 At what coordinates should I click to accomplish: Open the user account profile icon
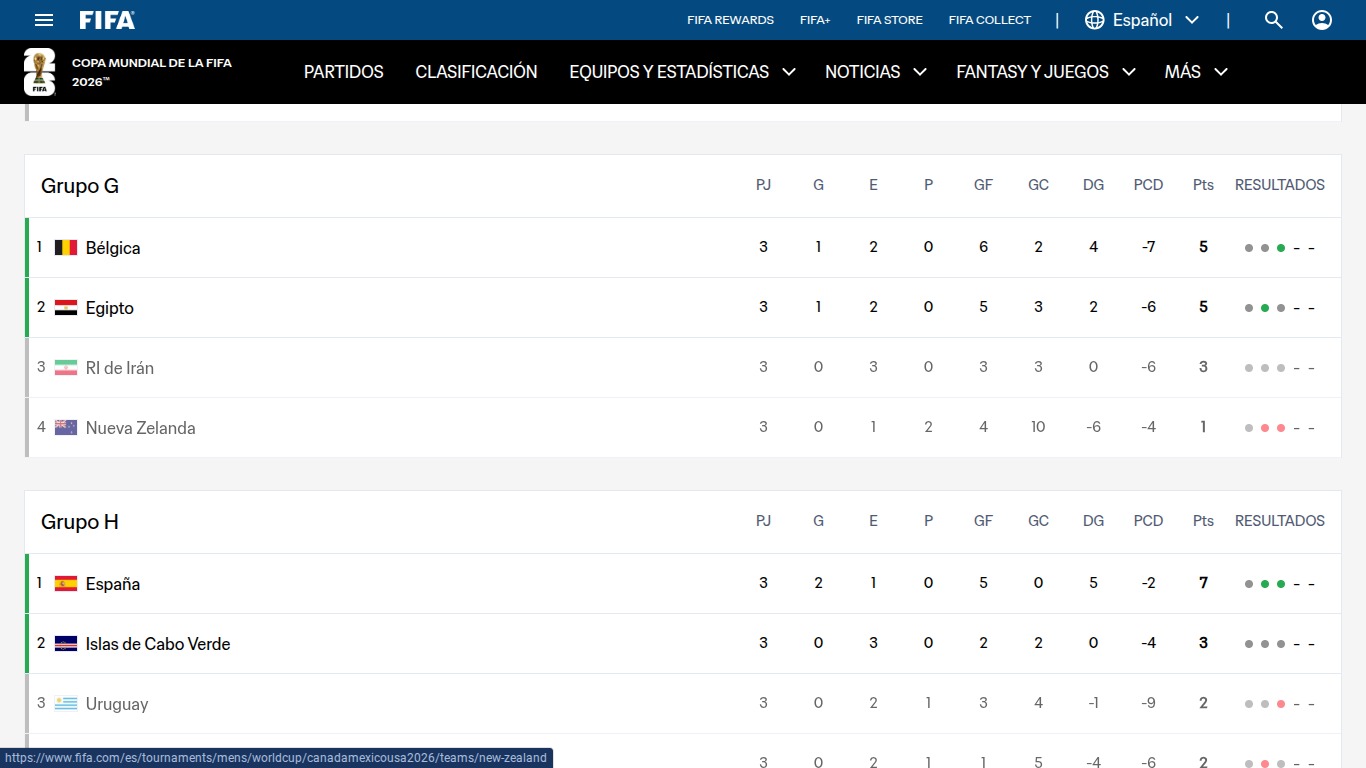pos(1322,20)
